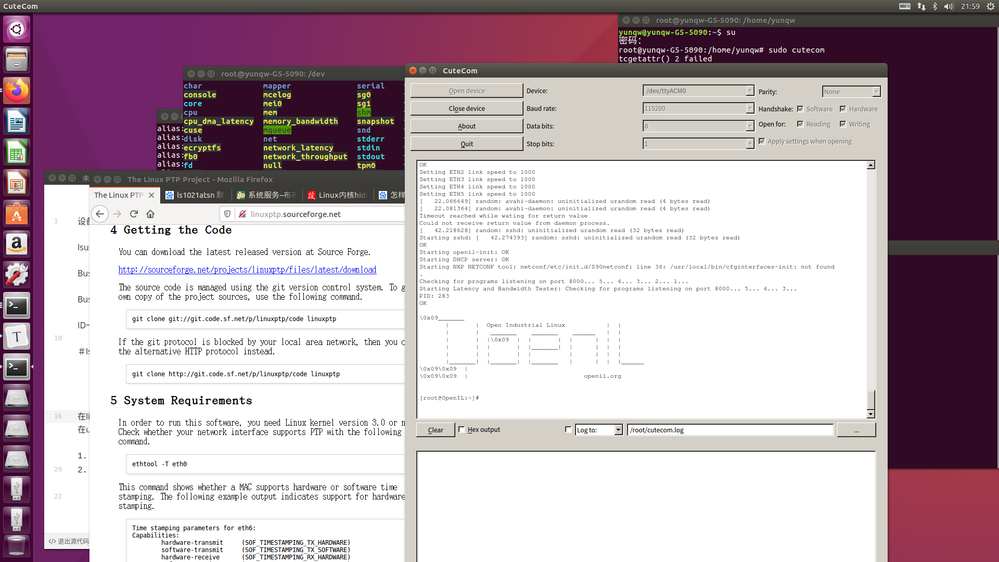Browse log file with the ... button
This screenshot has width=999, height=562.
point(856,430)
